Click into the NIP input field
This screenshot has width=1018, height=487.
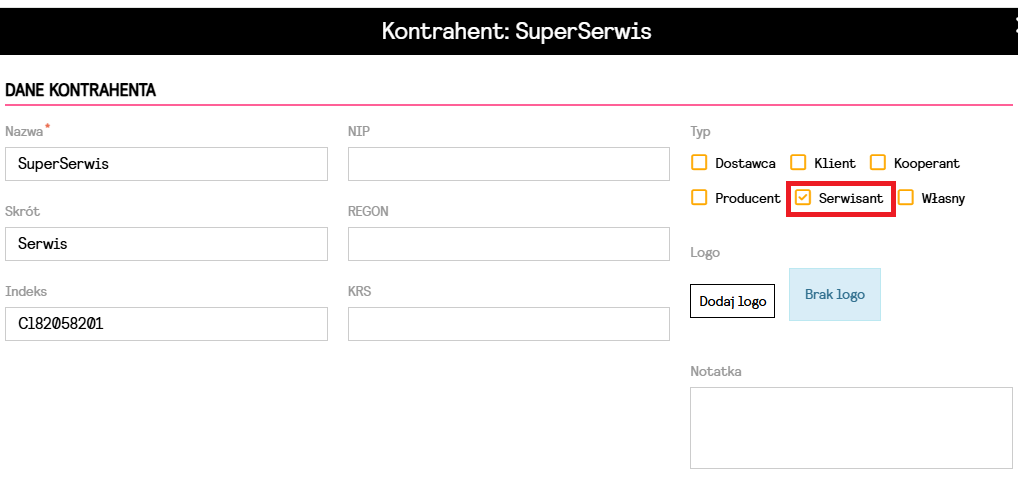tap(508, 164)
